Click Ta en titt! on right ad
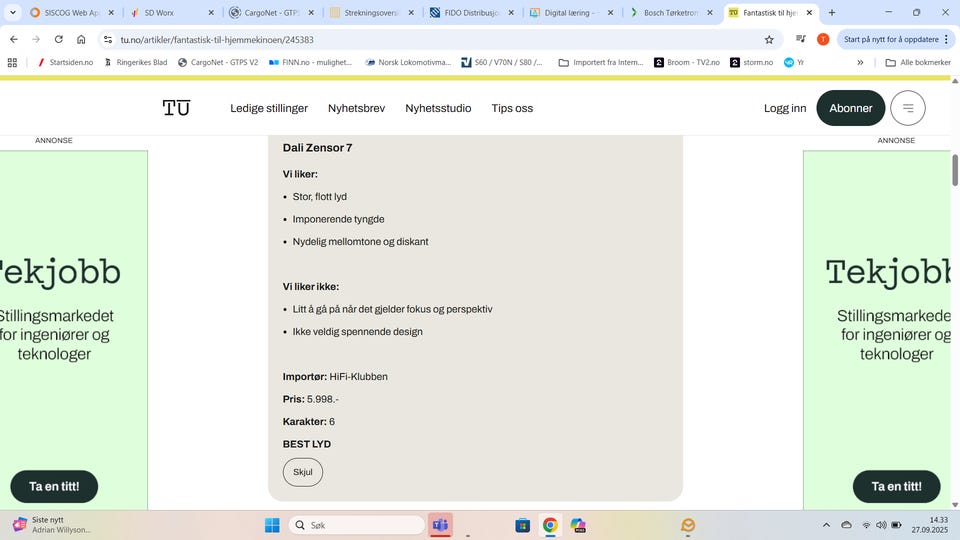Screen dimensions: 960x540 tap(896, 487)
